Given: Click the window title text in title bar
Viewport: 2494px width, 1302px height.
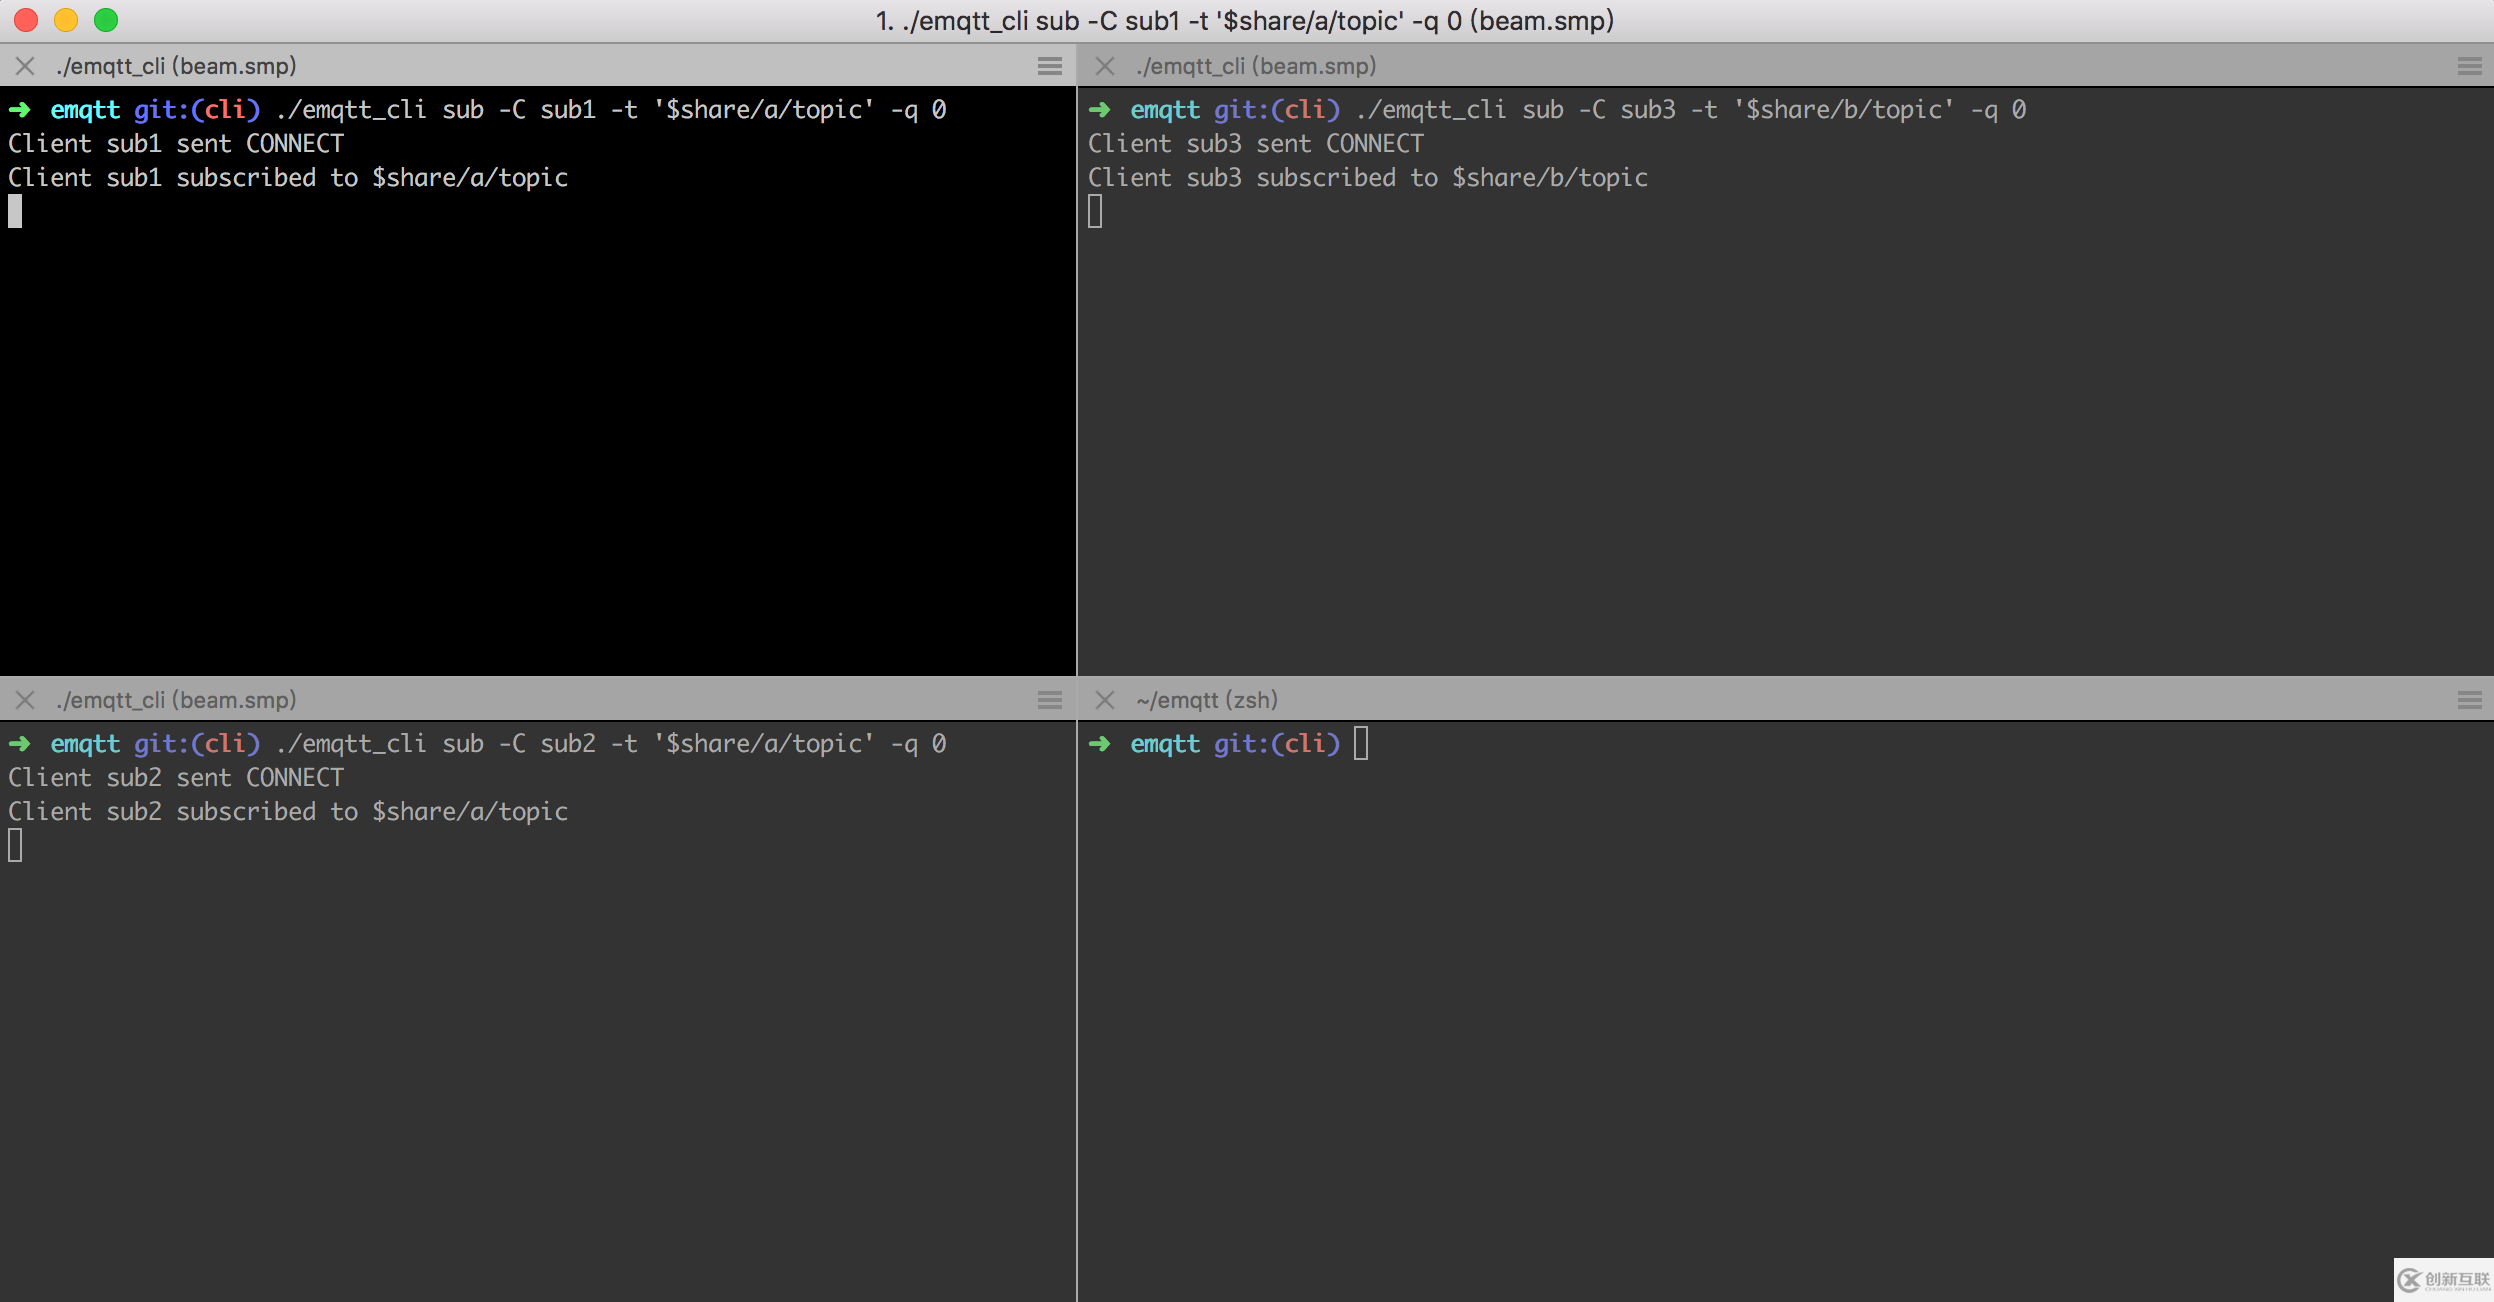Looking at the screenshot, I should click(x=1245, y=21).
